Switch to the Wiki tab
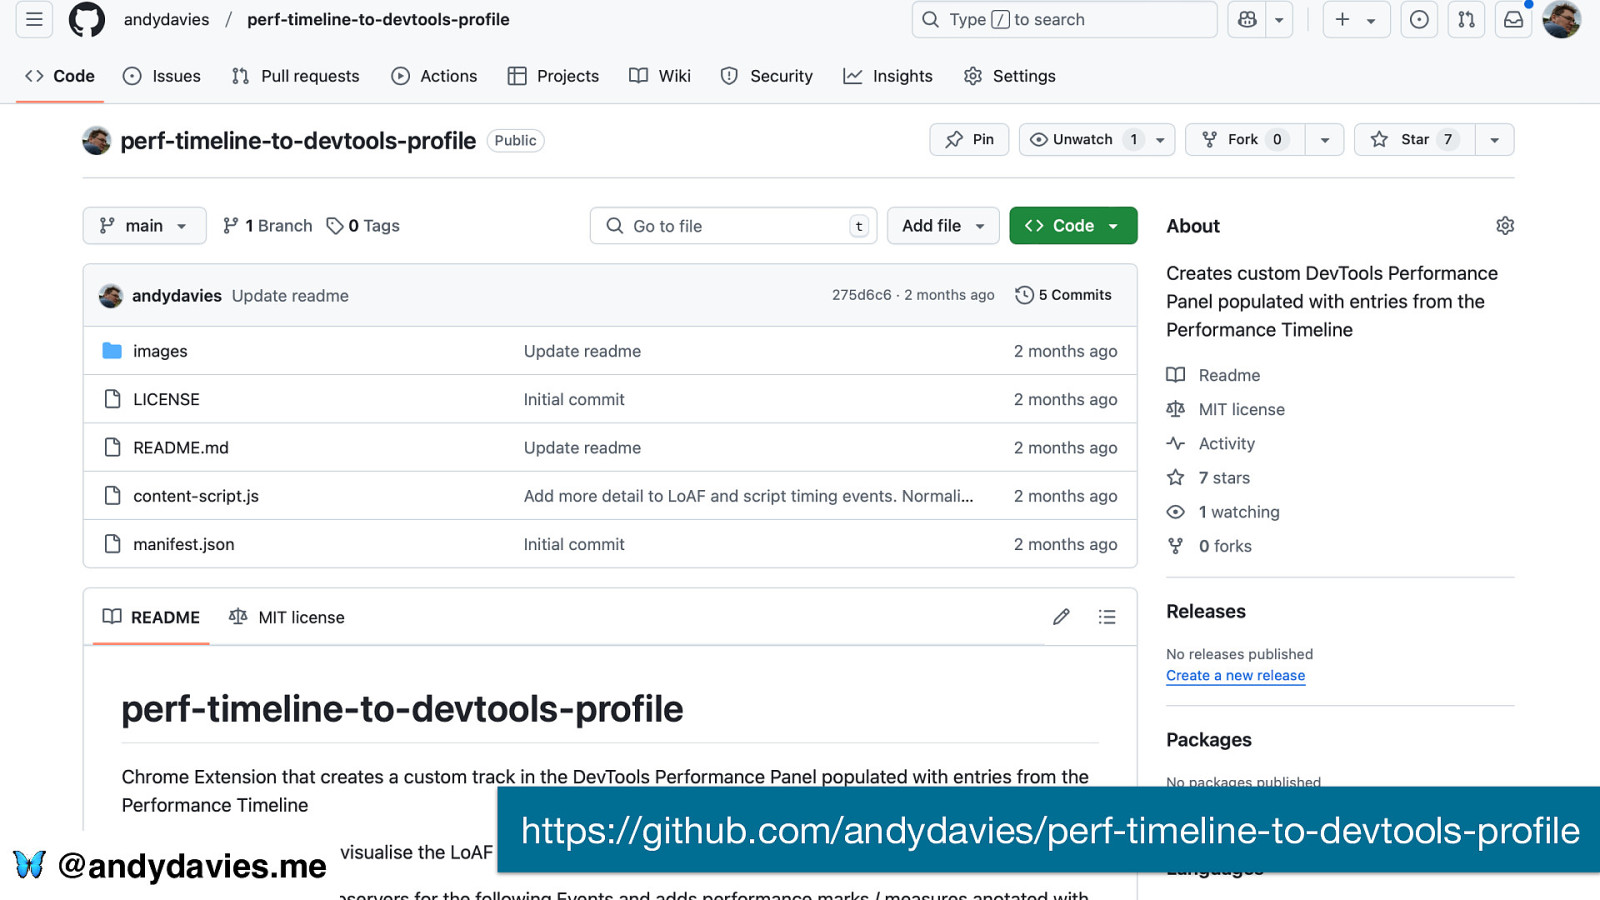The width and height of the screenshot is (1600, 900). (660, 76)
